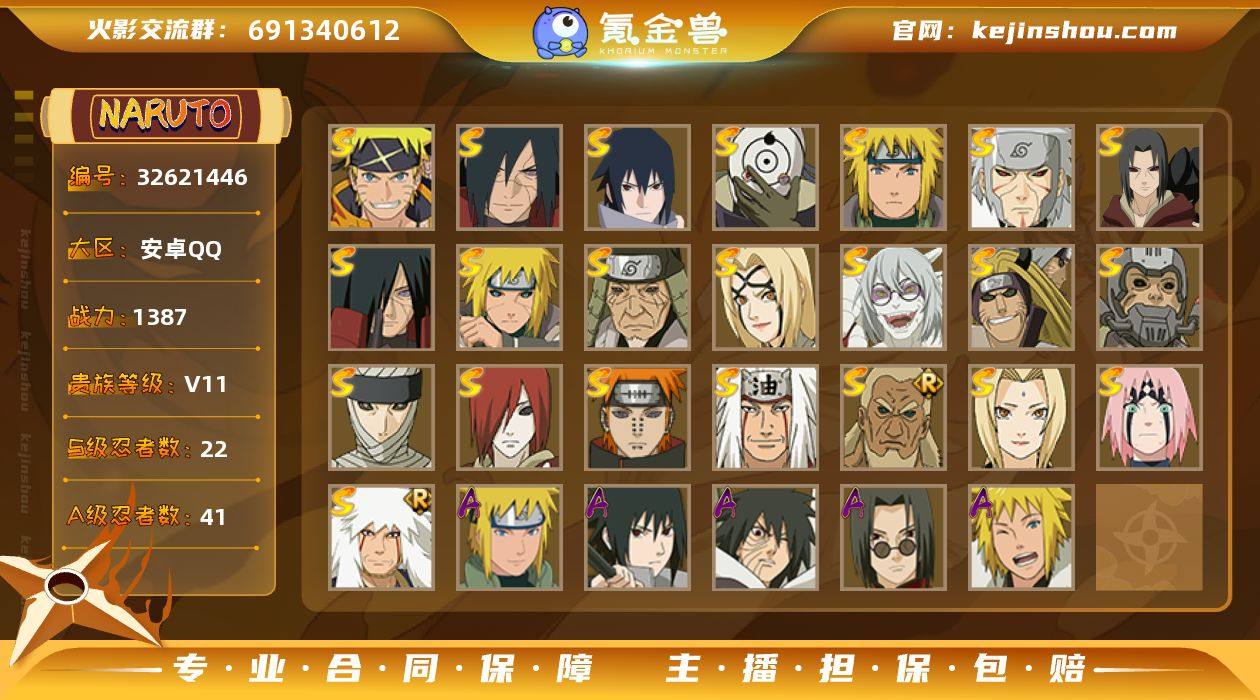The height and width of the screenshot is (700, 1260).
Task: Pick the Jiraiya portrait with 油 headband
Action: pyautogui.click(x=766, y=418)
